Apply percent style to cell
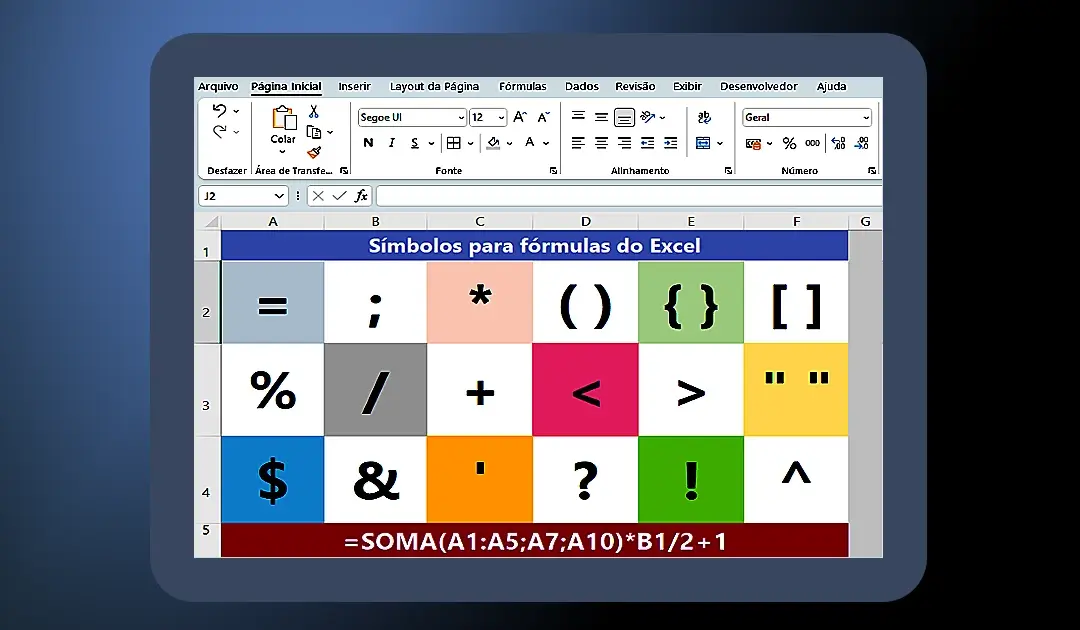Screen dimensions: 1080x630 pos(789,143)
